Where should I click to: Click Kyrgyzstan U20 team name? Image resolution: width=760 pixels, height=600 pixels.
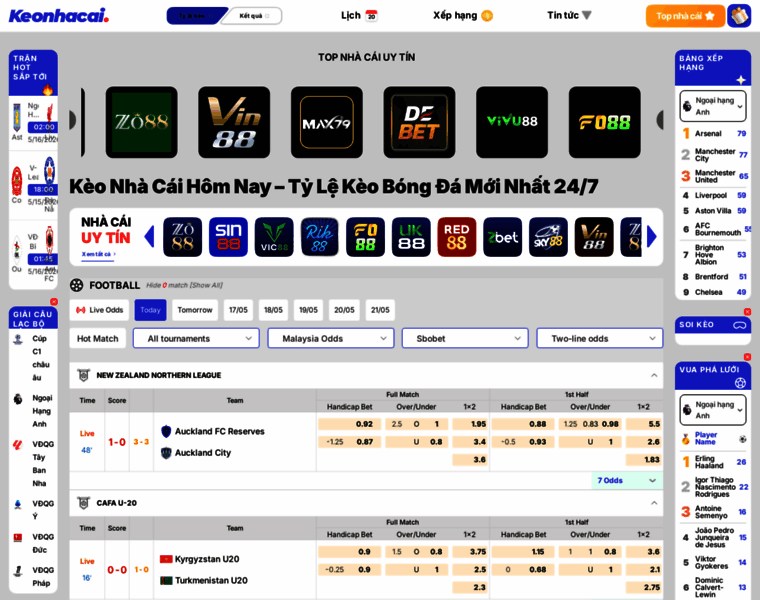(x=207, y=559)
